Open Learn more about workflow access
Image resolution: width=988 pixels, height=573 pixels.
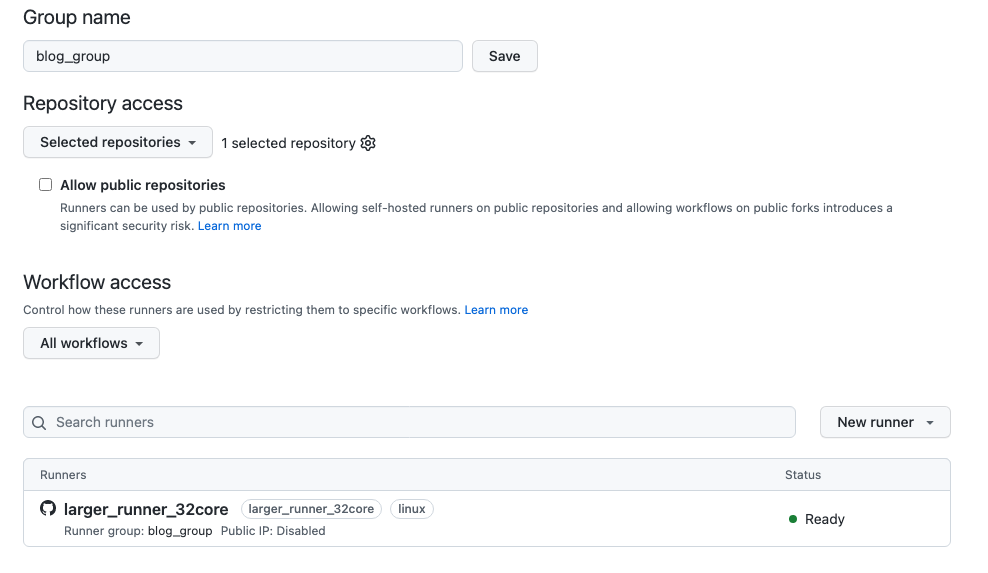click(496, 310)
